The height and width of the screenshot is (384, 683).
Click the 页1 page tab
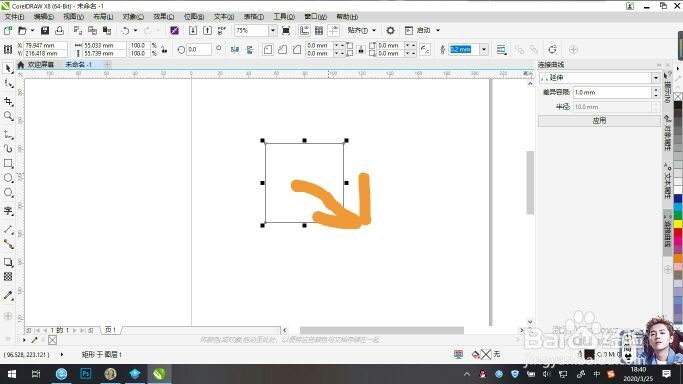click(111, 330)
